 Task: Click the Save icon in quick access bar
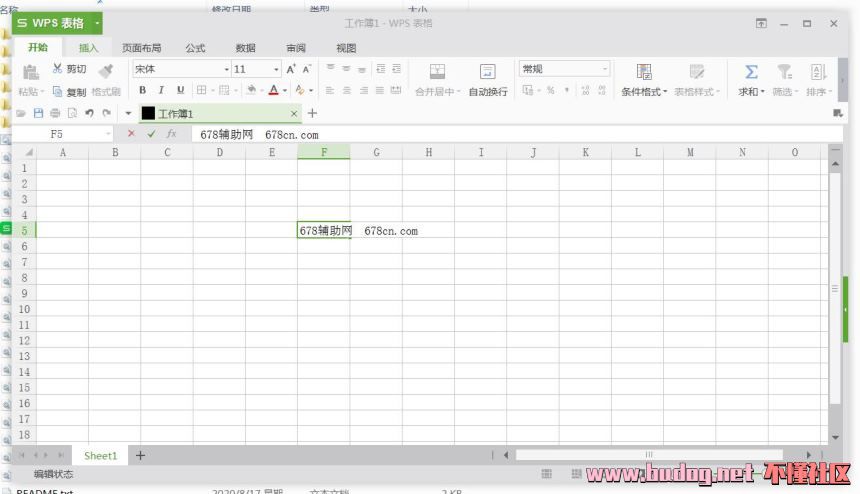[x=39, y=114]
